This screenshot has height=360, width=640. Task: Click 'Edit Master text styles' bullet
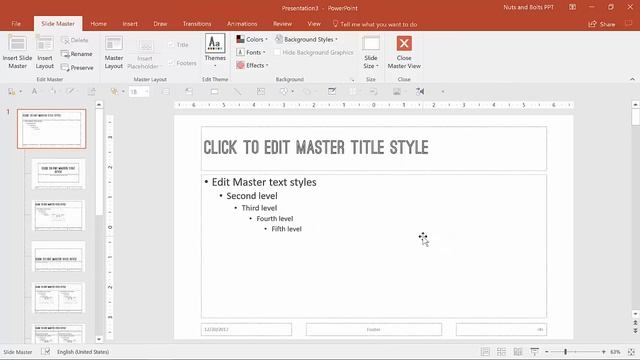[264, 182]
